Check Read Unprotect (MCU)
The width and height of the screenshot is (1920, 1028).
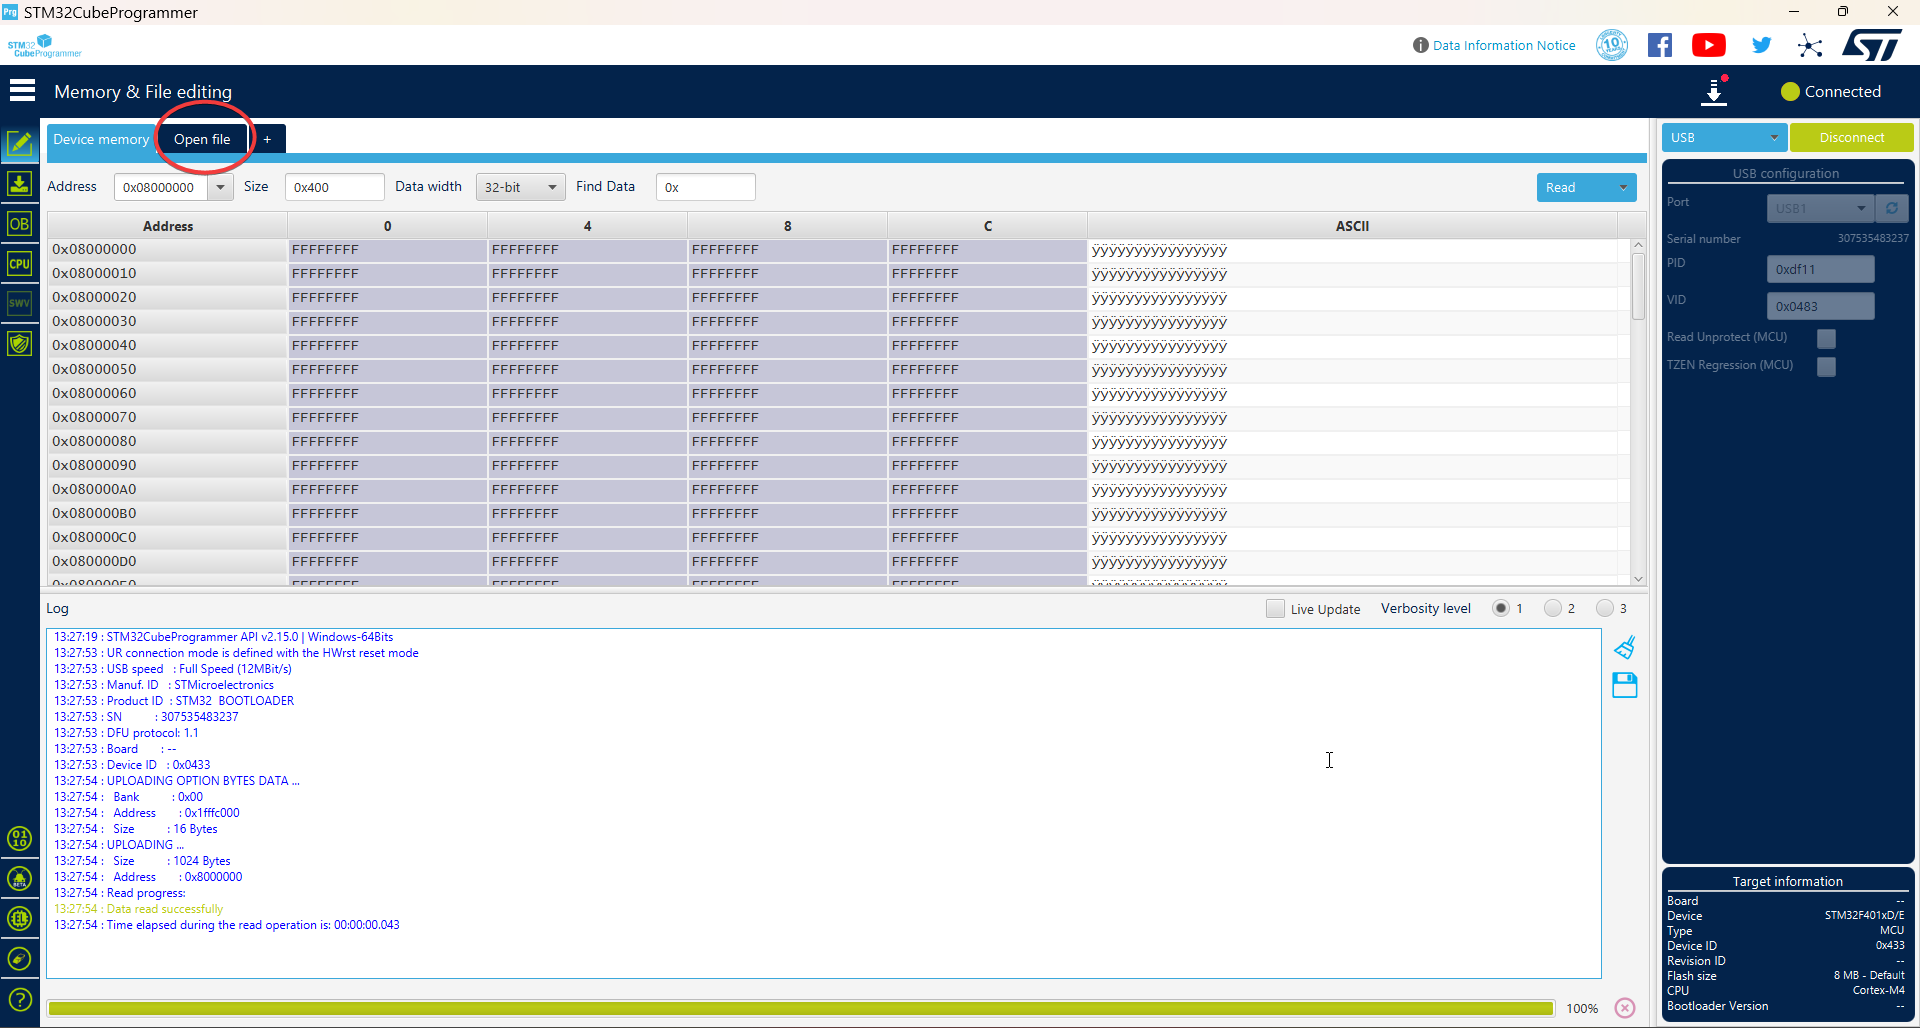[x=1827, y=339]
